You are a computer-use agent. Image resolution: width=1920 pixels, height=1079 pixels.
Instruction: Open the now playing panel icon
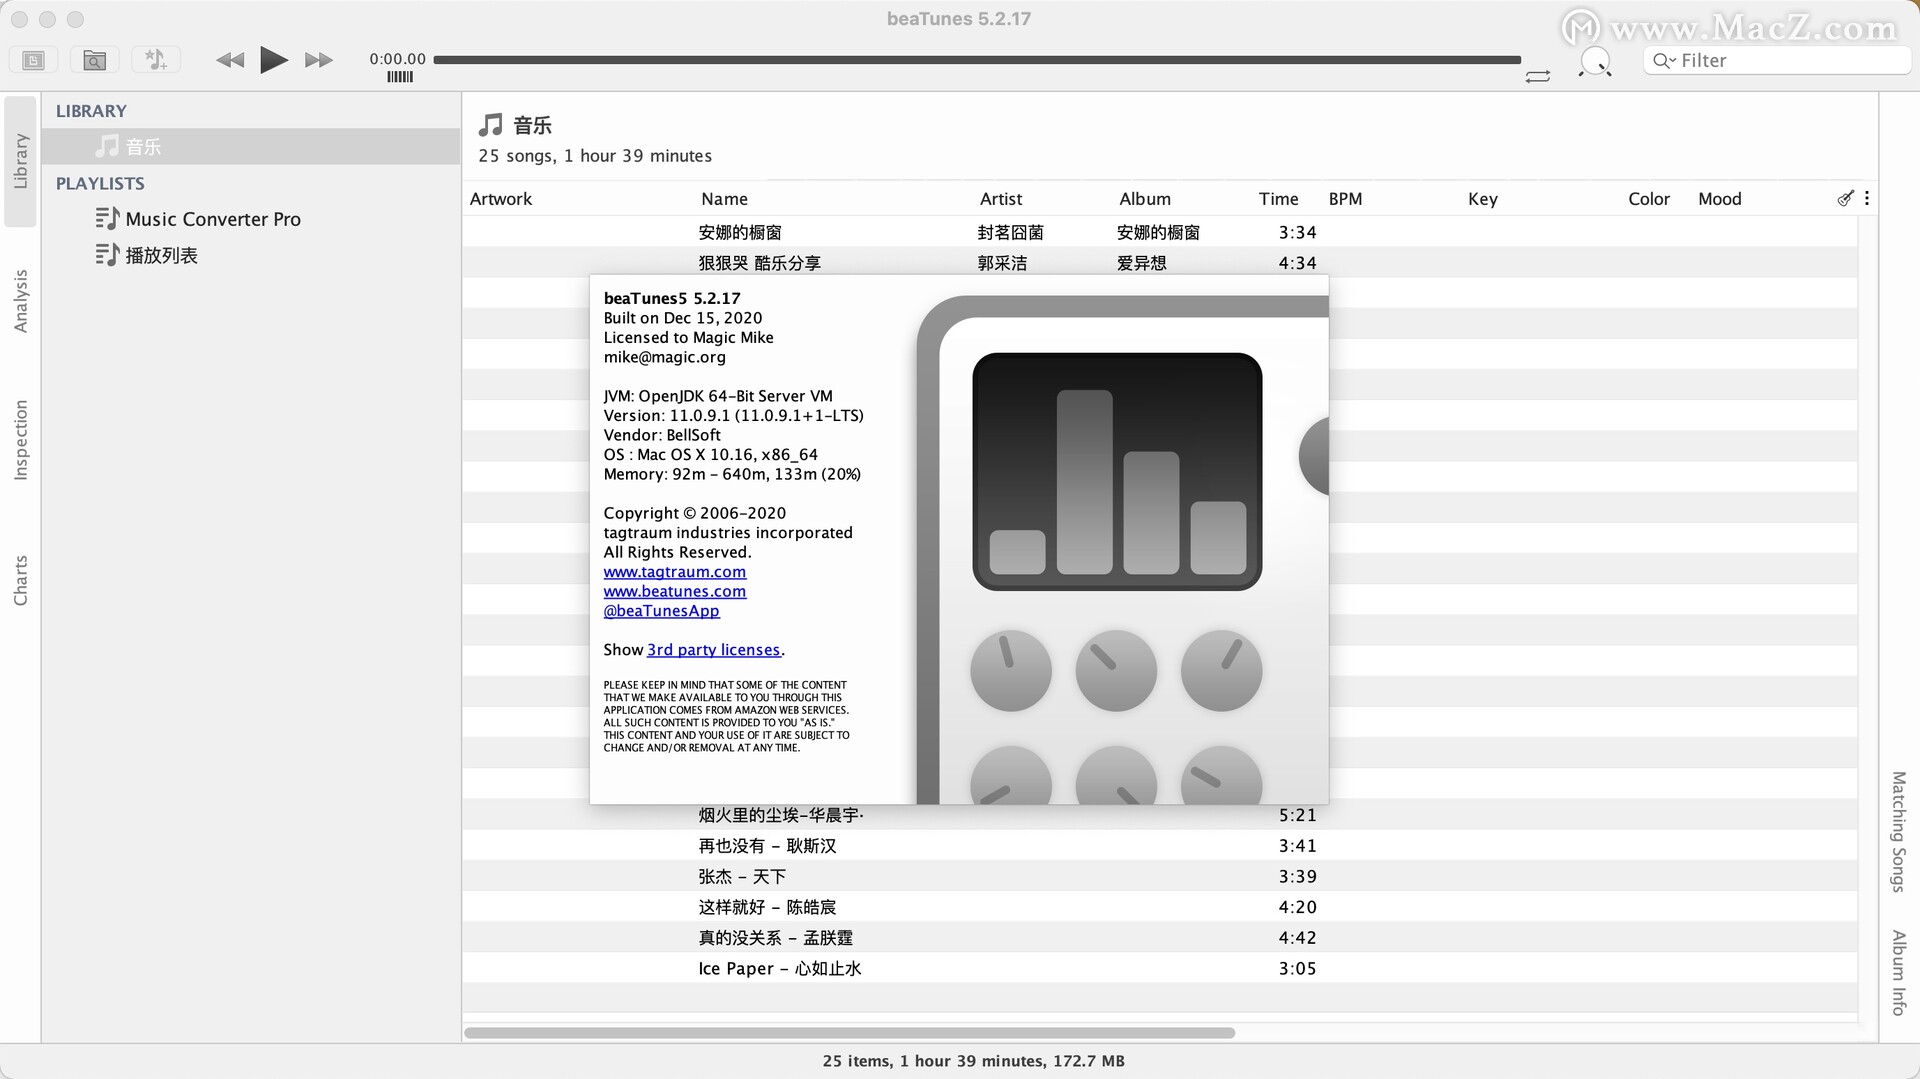(33, 60)
